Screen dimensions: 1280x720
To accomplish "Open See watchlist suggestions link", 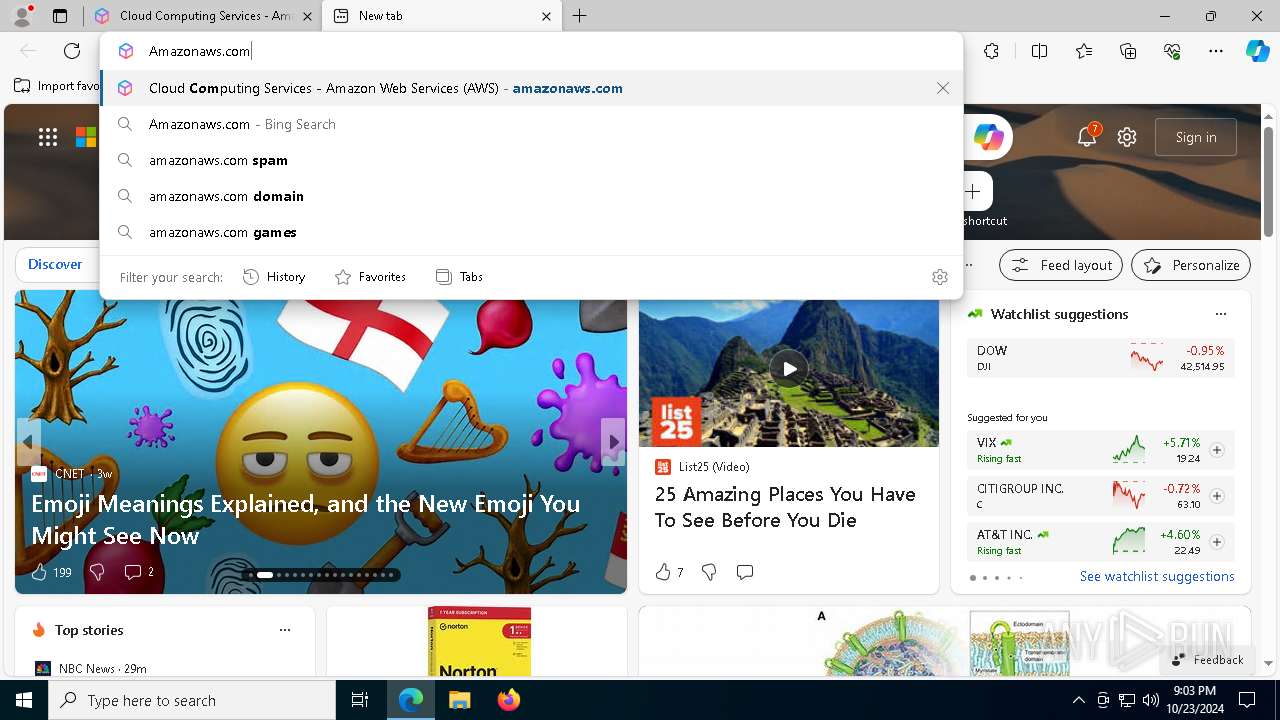I will point(1157,577).
